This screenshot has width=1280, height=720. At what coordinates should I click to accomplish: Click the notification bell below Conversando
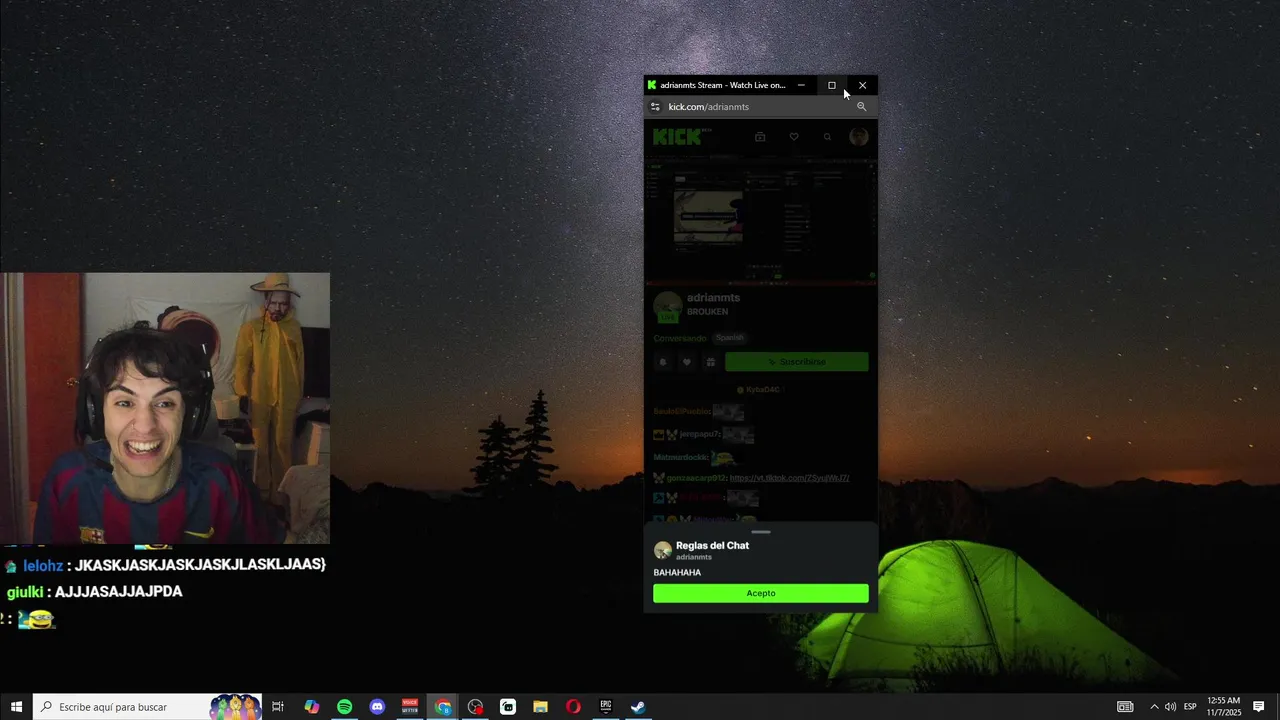click(x=662, y=362)
